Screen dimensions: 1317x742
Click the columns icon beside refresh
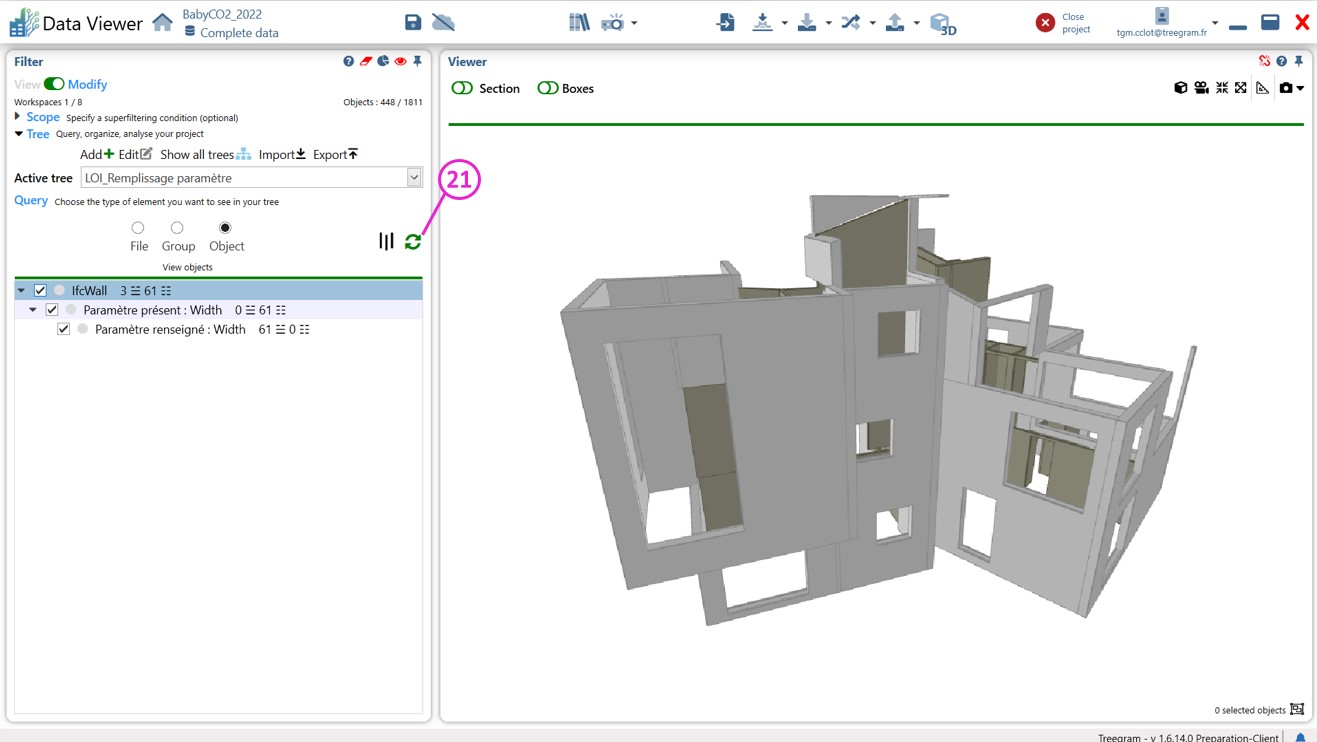pos(386,241)
